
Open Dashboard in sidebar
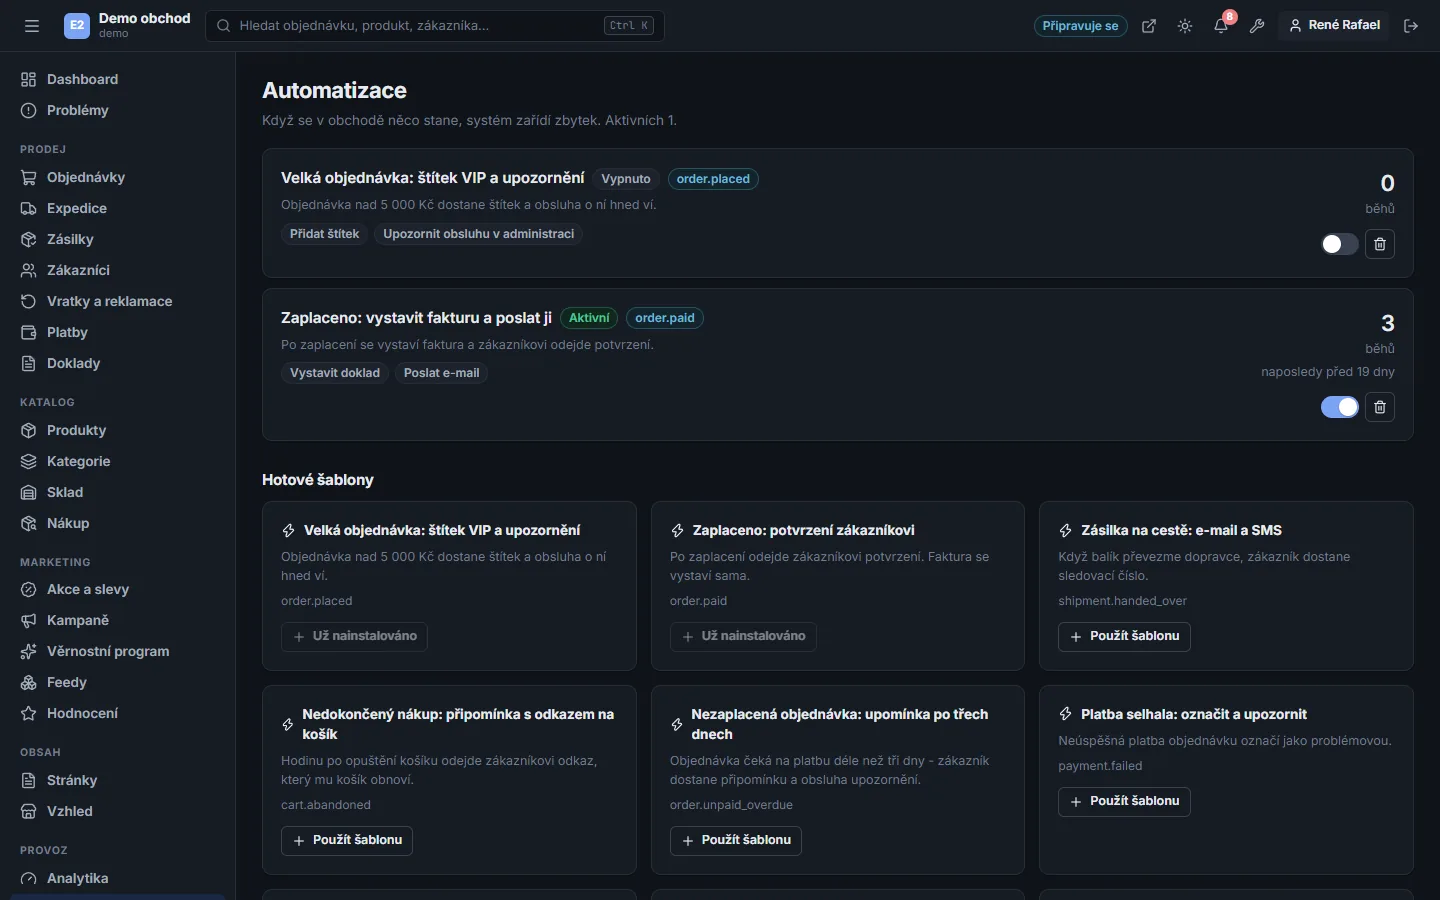pos(118,79)
